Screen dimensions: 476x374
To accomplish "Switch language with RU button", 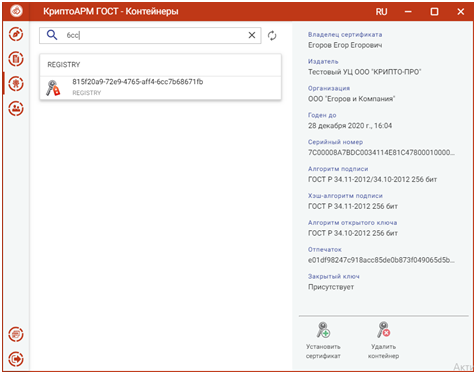I will tap(381, 12).
